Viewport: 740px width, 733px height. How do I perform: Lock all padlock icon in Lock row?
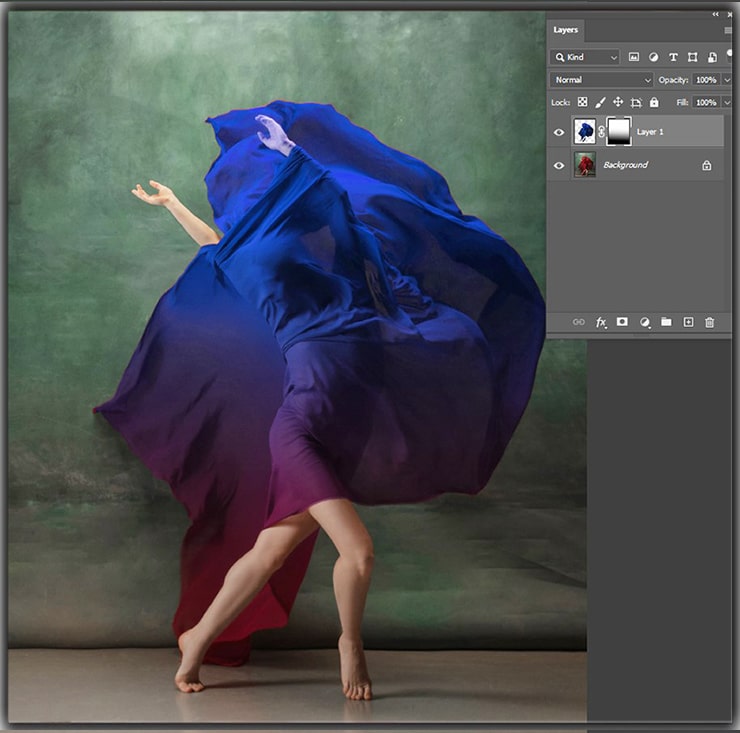click(654, 102)
